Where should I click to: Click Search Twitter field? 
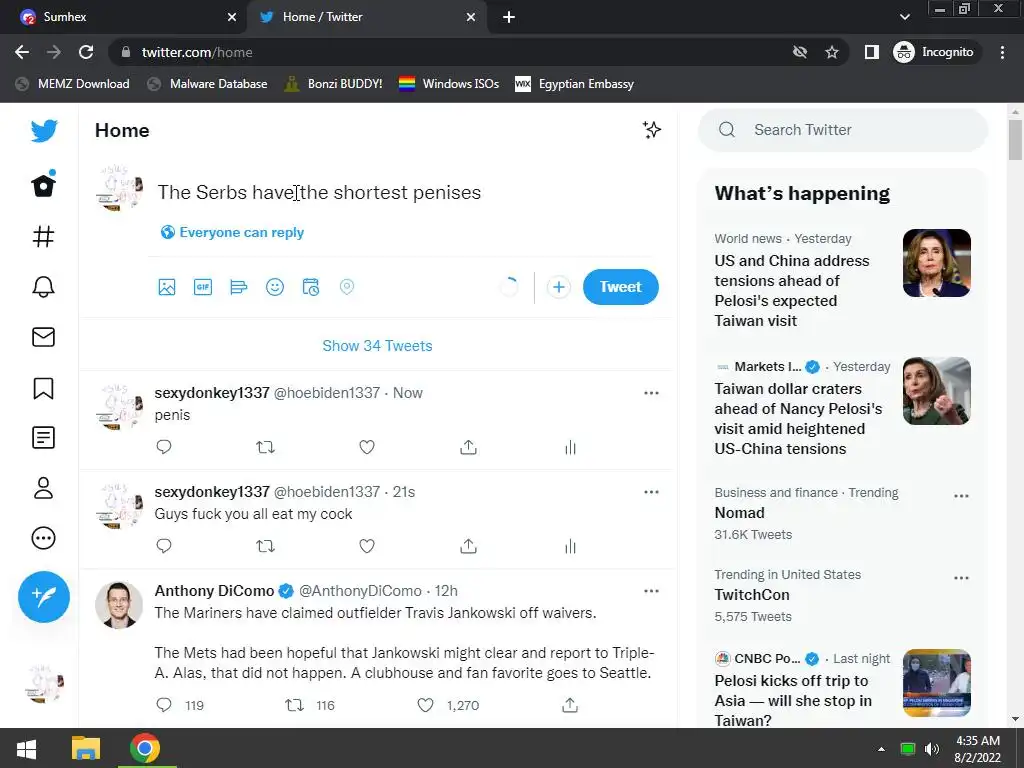pyautogui.click(x=842, y=130)
